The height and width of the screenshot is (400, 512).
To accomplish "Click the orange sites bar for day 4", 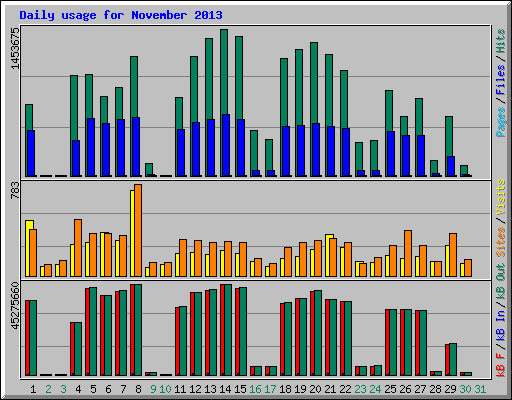I will (78, 248).
